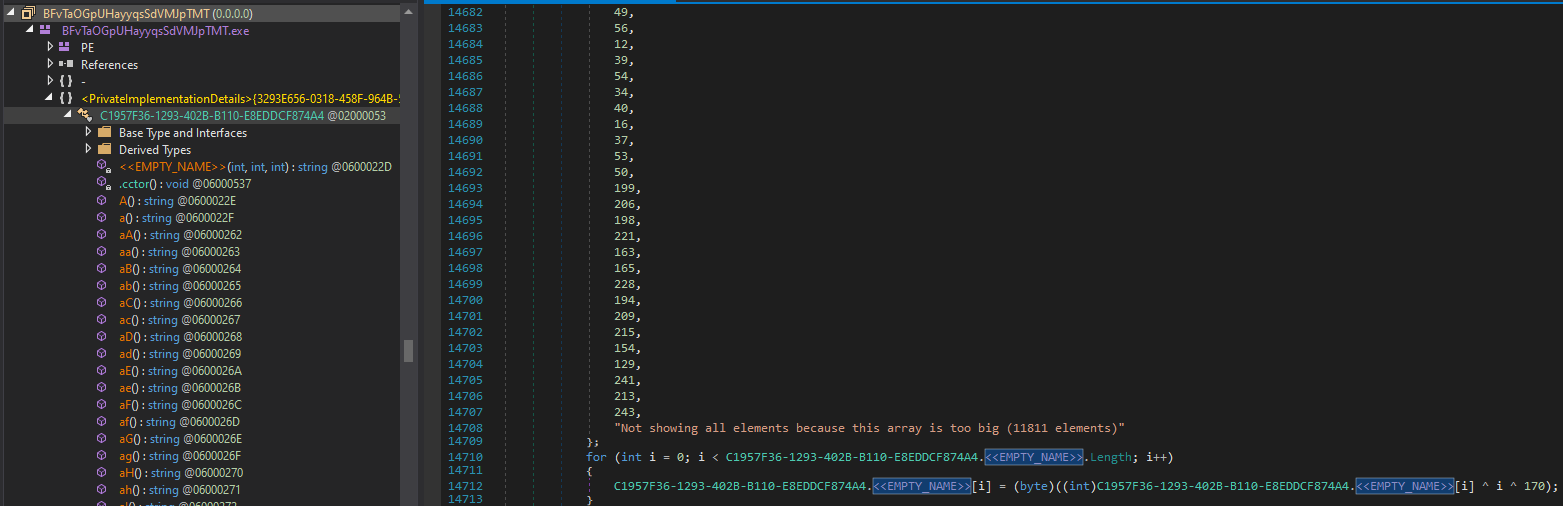
Task: Select the PE tree item label
Action: 88,47
